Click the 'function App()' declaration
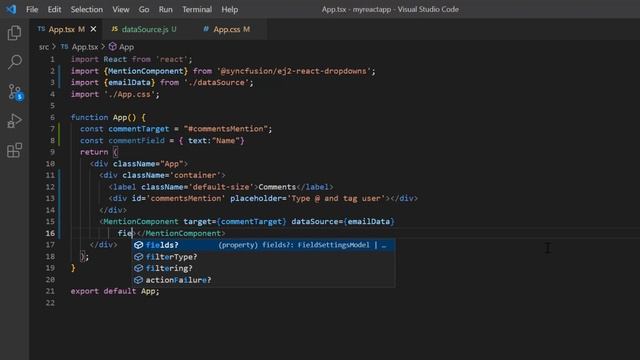The image size is (640, 360). coord(103,118)
